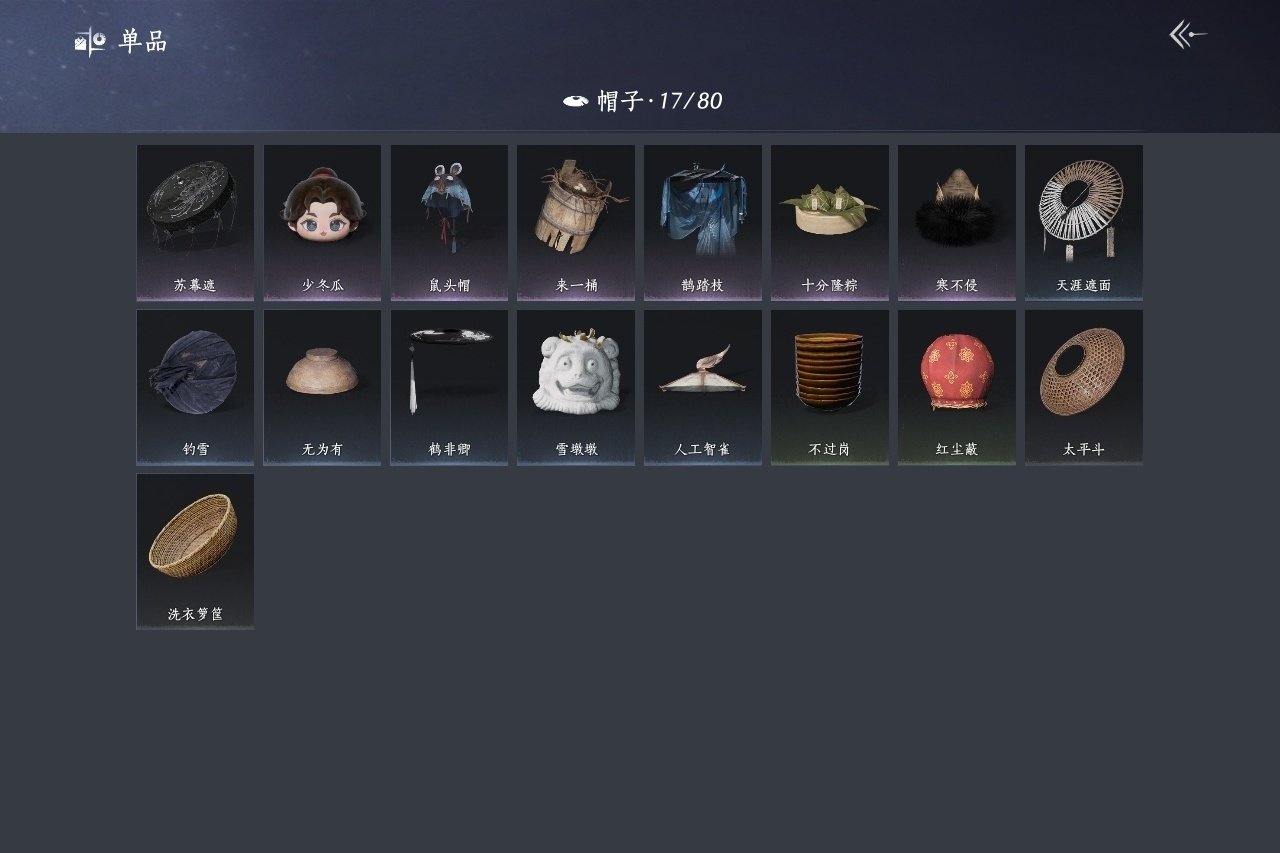The image size is (1280, 853).
Task: Click the 帽子 hat category icon
Action: 575,101
